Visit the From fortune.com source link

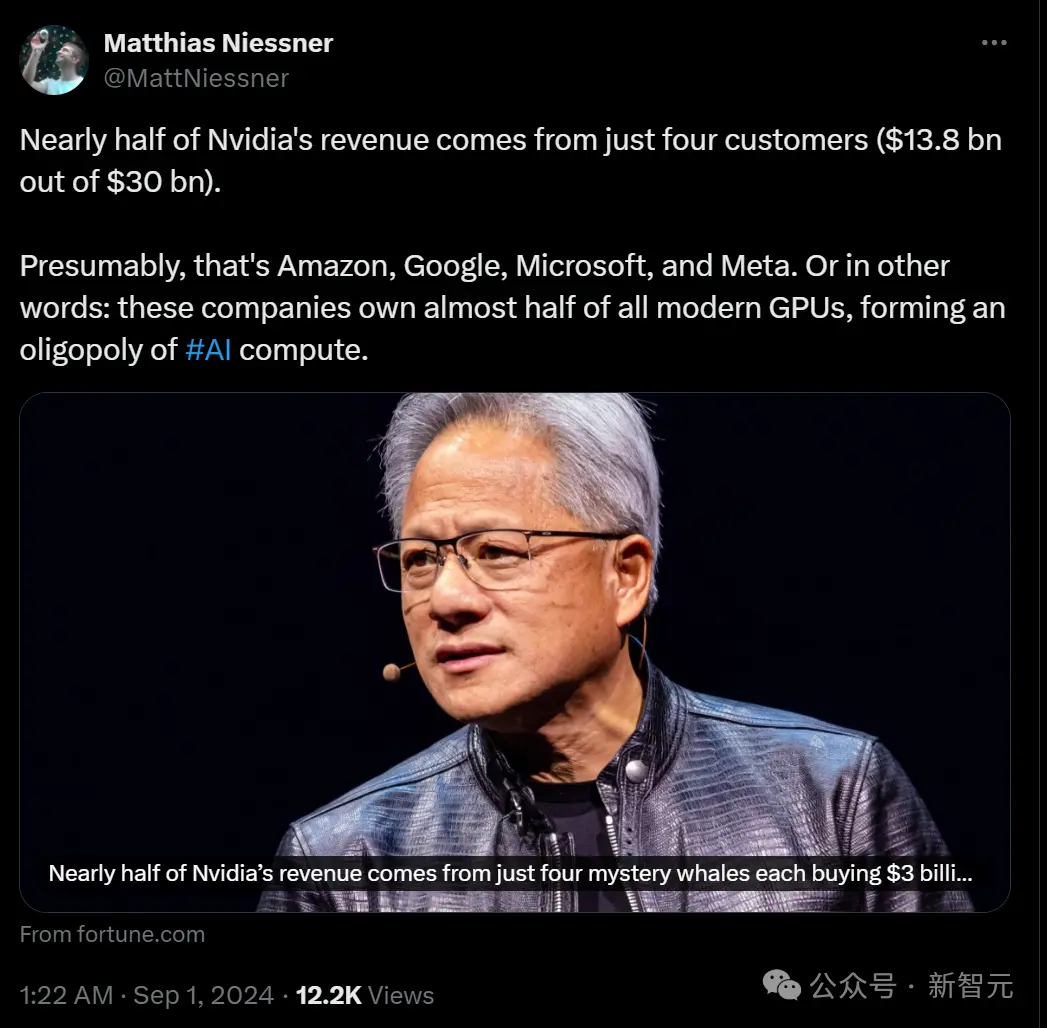tap(112, 934)
